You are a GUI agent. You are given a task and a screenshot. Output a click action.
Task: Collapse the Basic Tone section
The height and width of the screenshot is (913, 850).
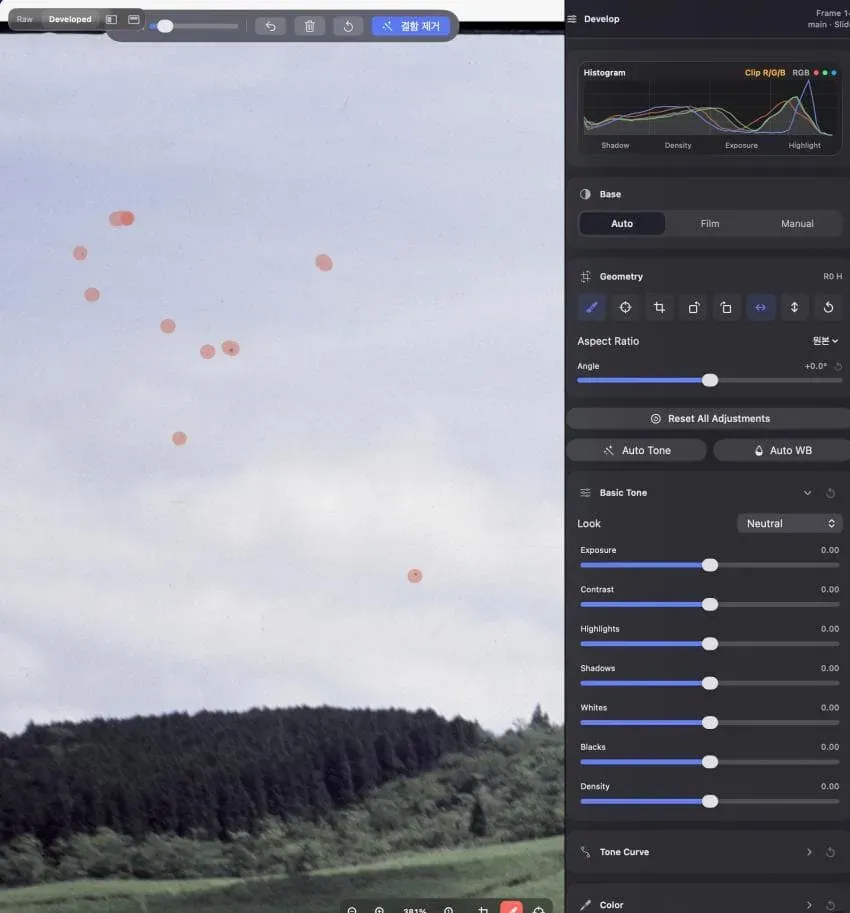[x=808, y=493]
